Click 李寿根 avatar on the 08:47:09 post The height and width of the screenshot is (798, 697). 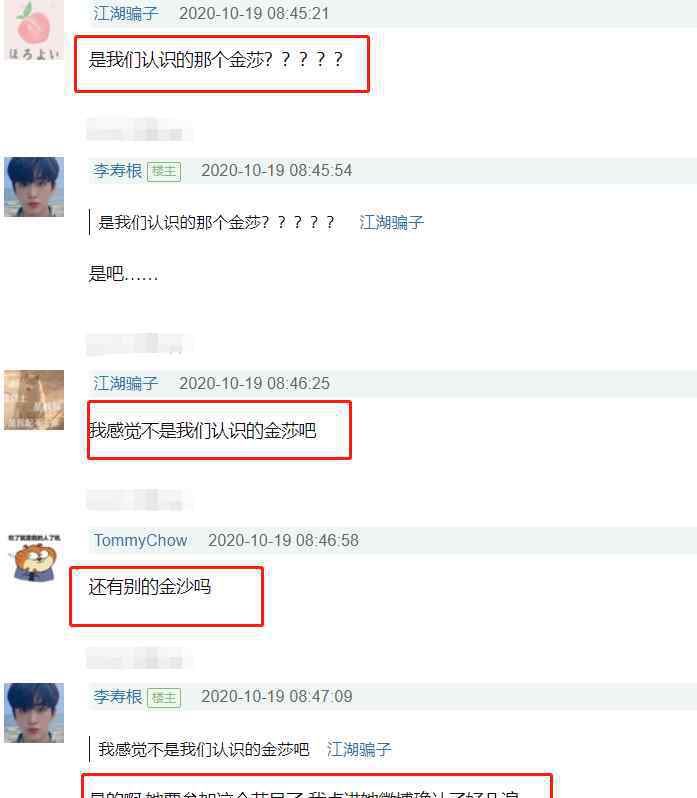34,712
